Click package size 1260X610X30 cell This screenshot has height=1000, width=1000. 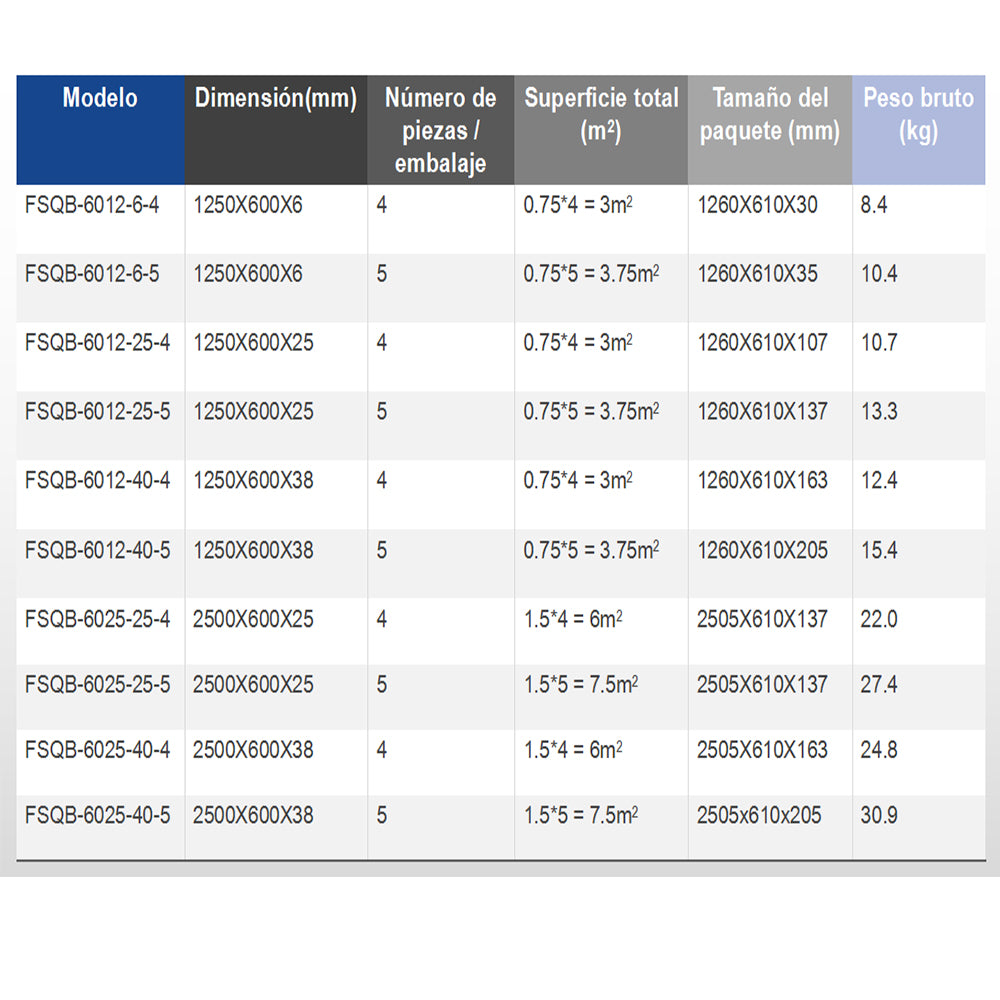pos(757,206)
